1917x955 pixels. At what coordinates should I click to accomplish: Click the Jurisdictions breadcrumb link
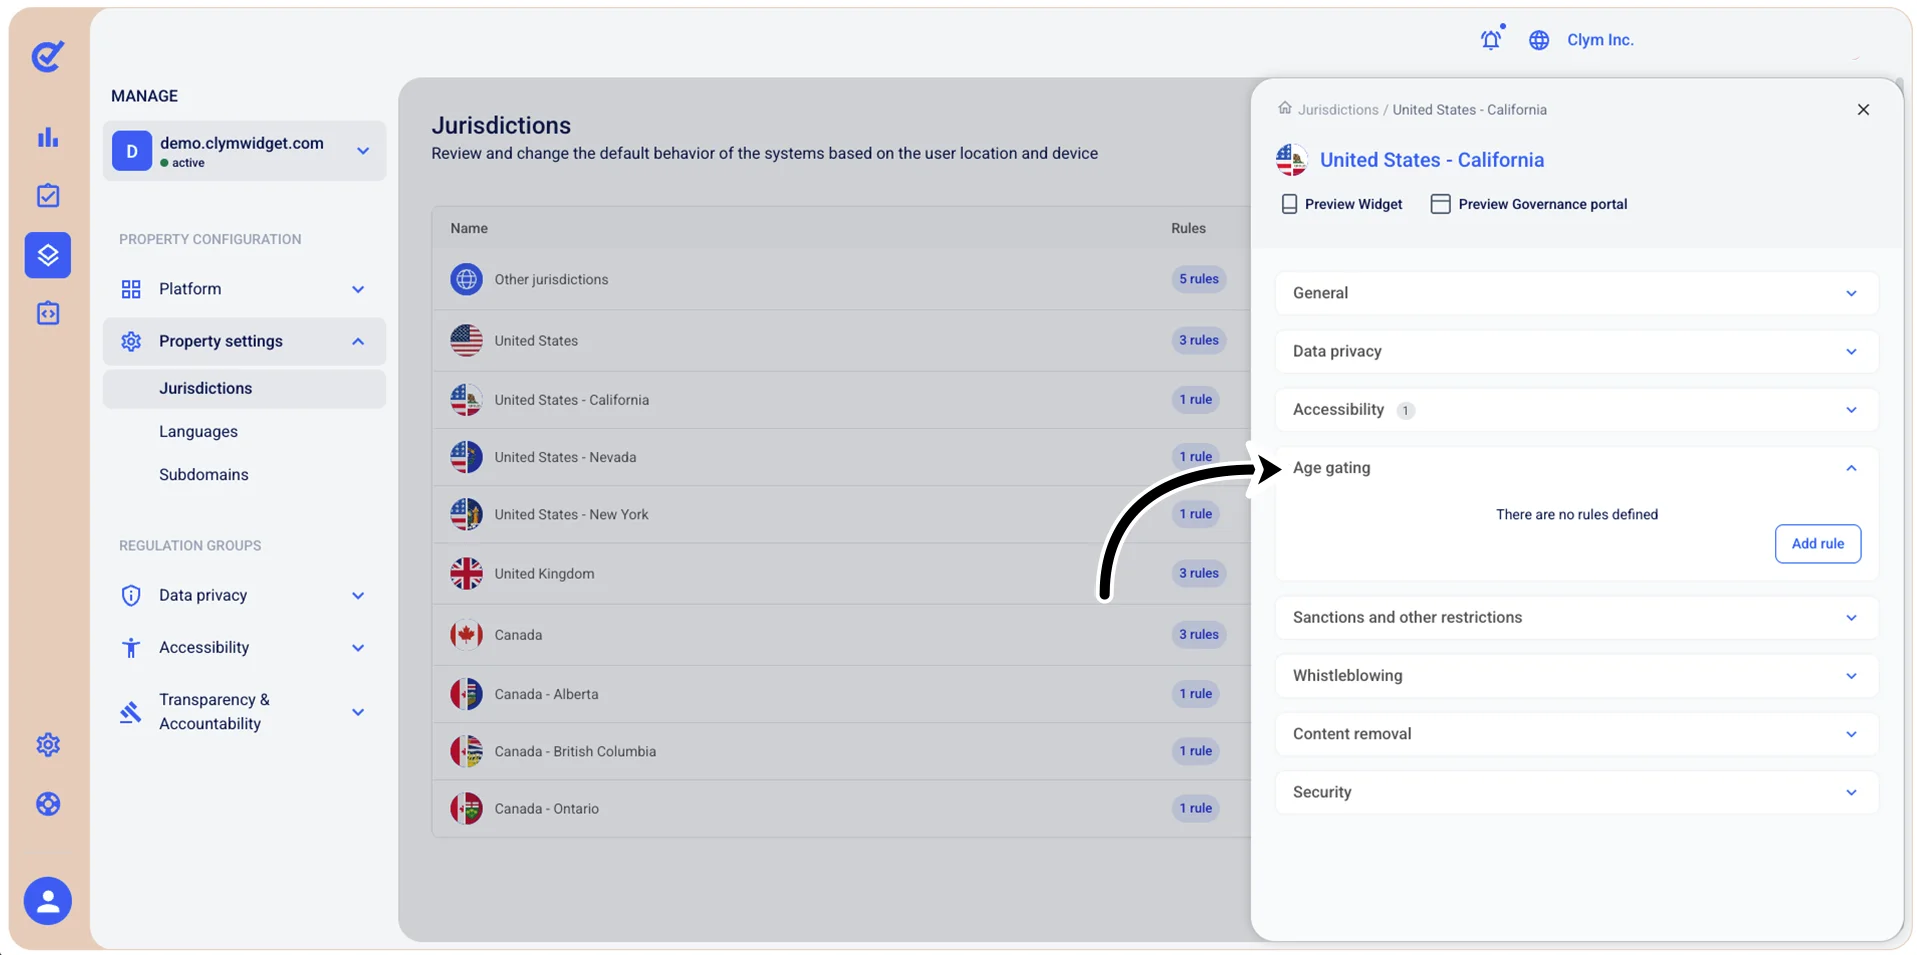click(x=1338, y=110)
